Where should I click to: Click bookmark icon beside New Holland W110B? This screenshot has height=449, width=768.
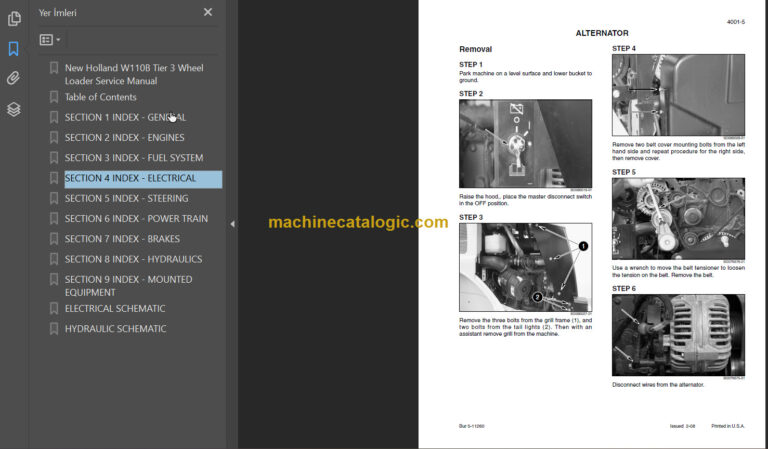click(54, 68)
